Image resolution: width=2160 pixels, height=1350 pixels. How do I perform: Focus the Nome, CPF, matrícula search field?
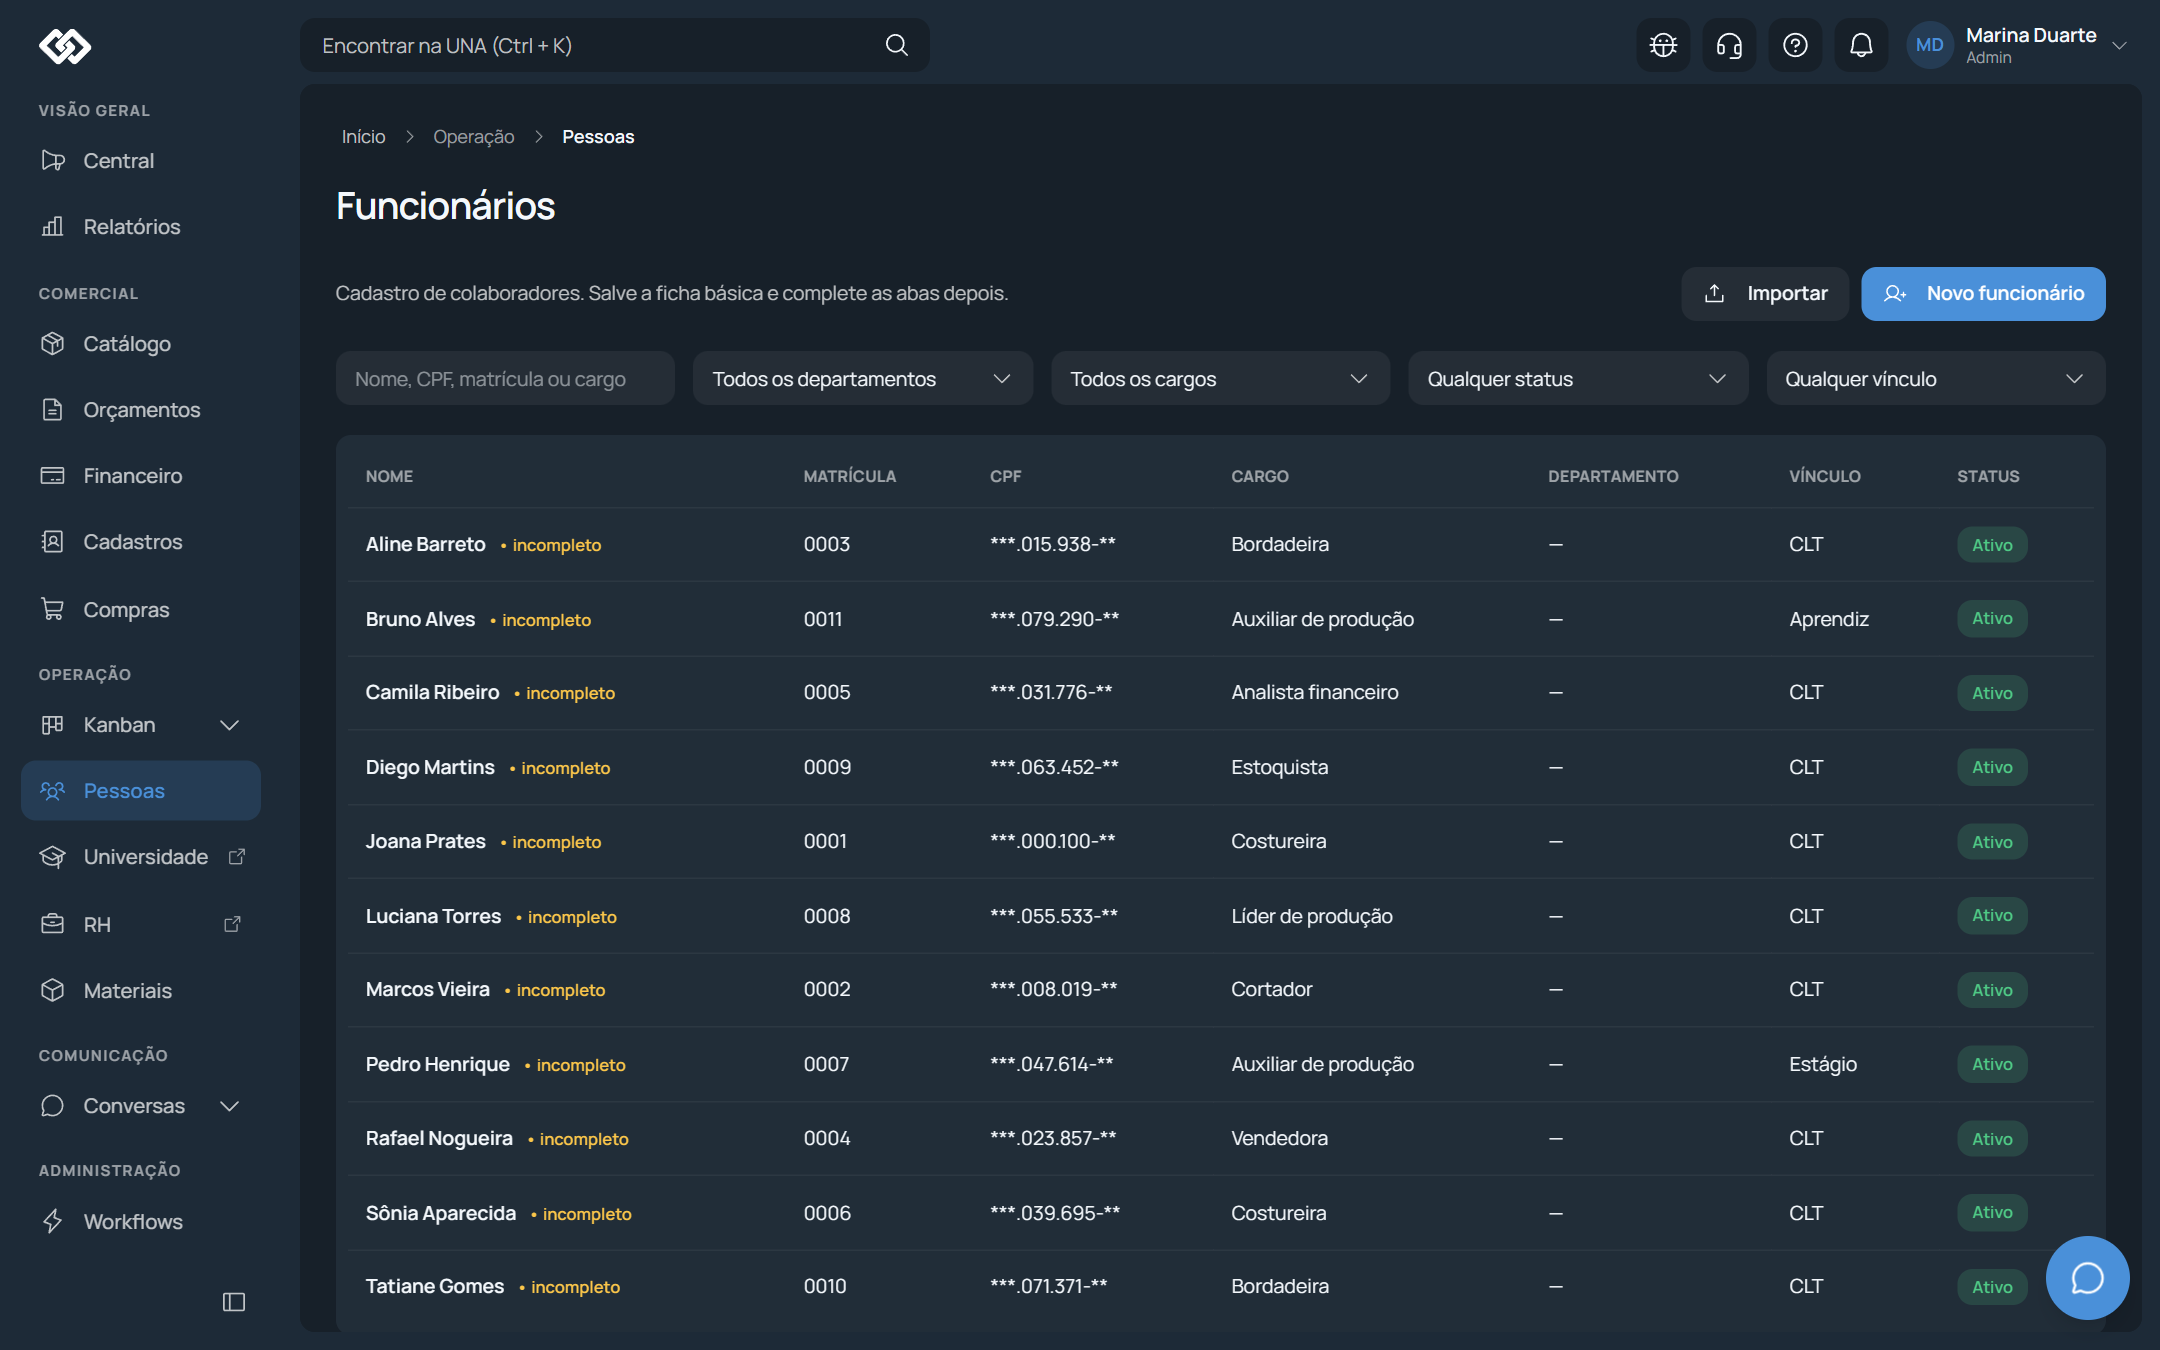(x=505, y=378)
